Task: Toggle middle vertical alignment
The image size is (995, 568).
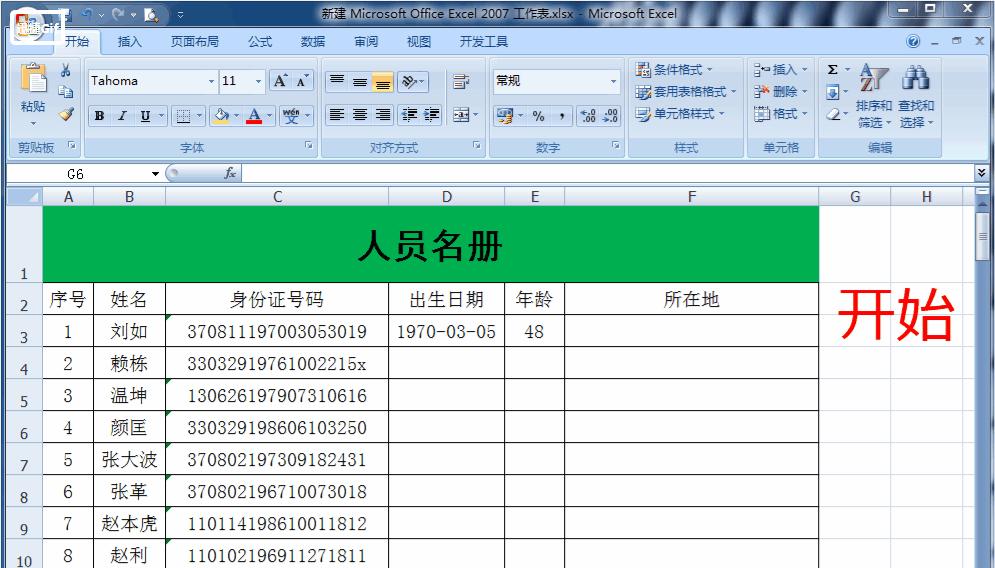Action: tap(360, 81)
